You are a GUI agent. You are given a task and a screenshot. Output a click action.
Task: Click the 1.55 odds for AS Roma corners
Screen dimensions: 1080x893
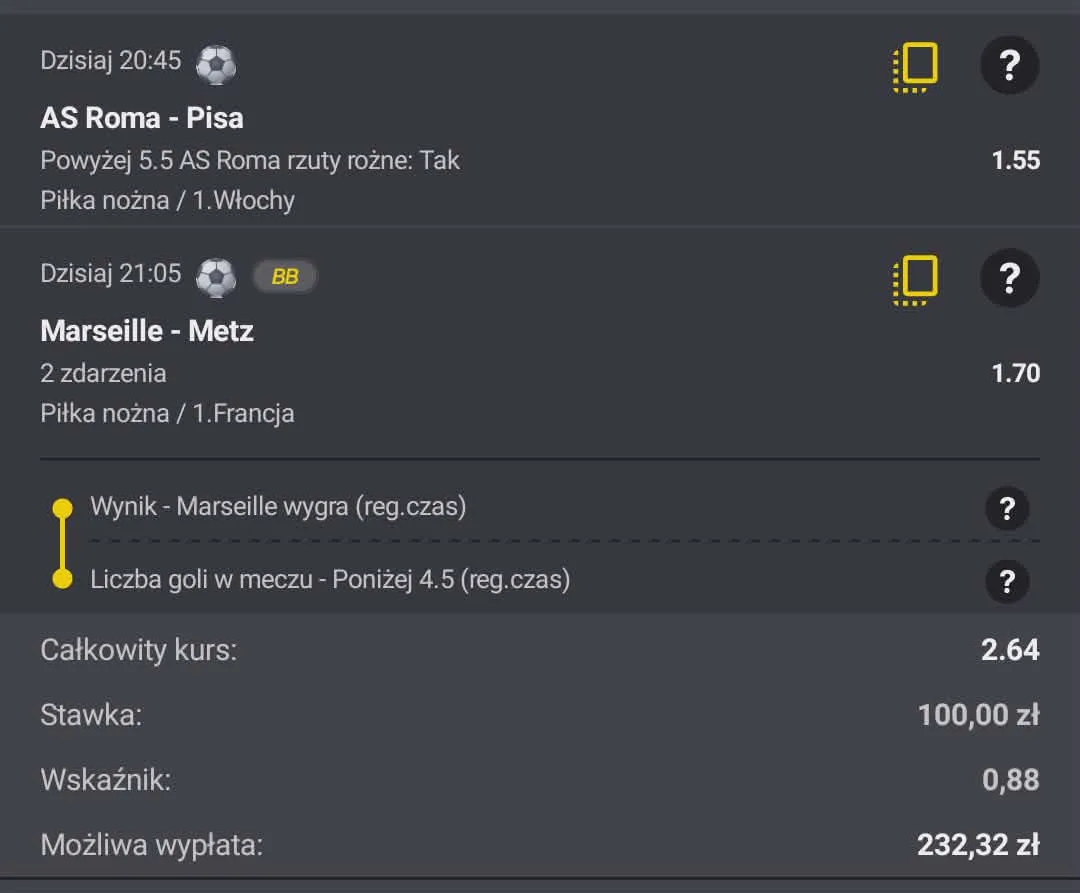(1017, 160)
